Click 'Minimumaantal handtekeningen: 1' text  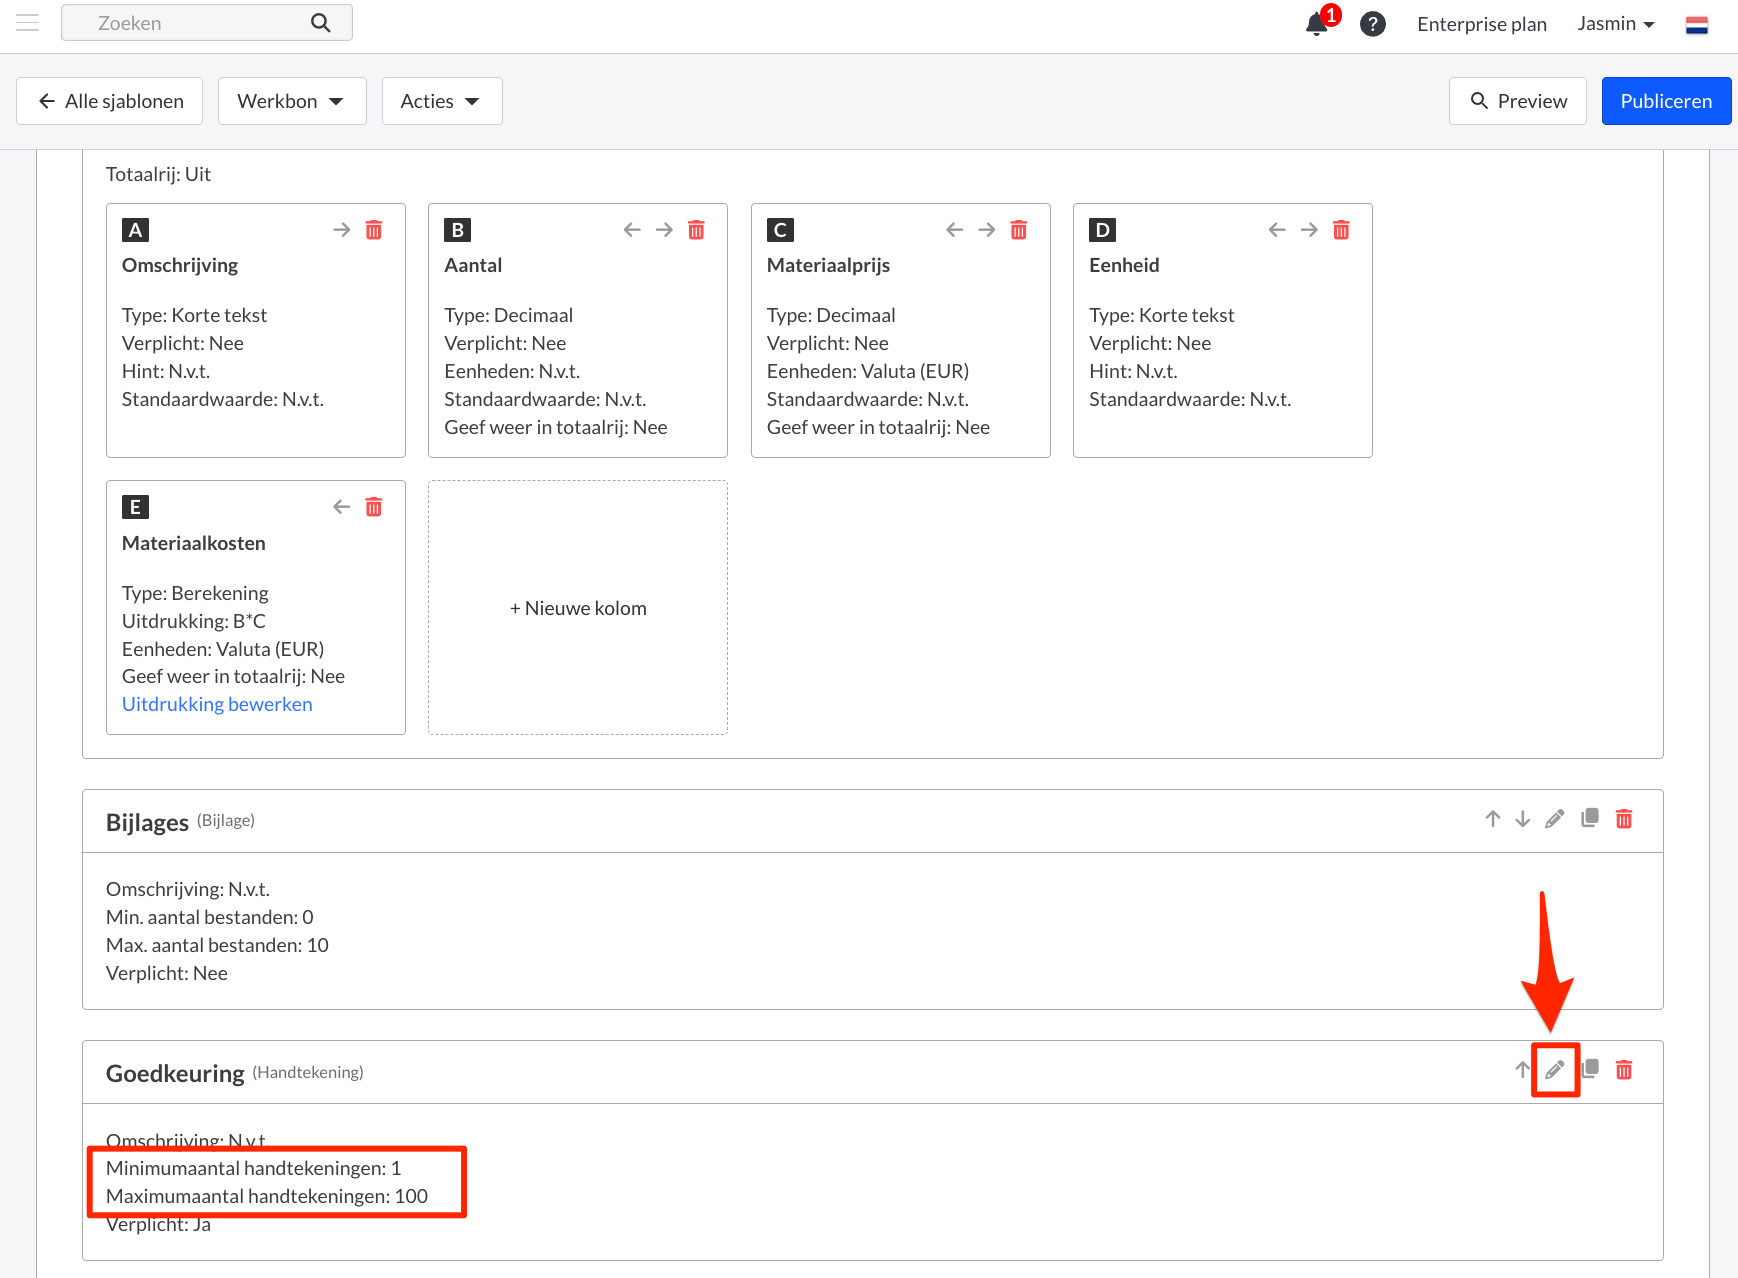click(x=254, y=1168)
